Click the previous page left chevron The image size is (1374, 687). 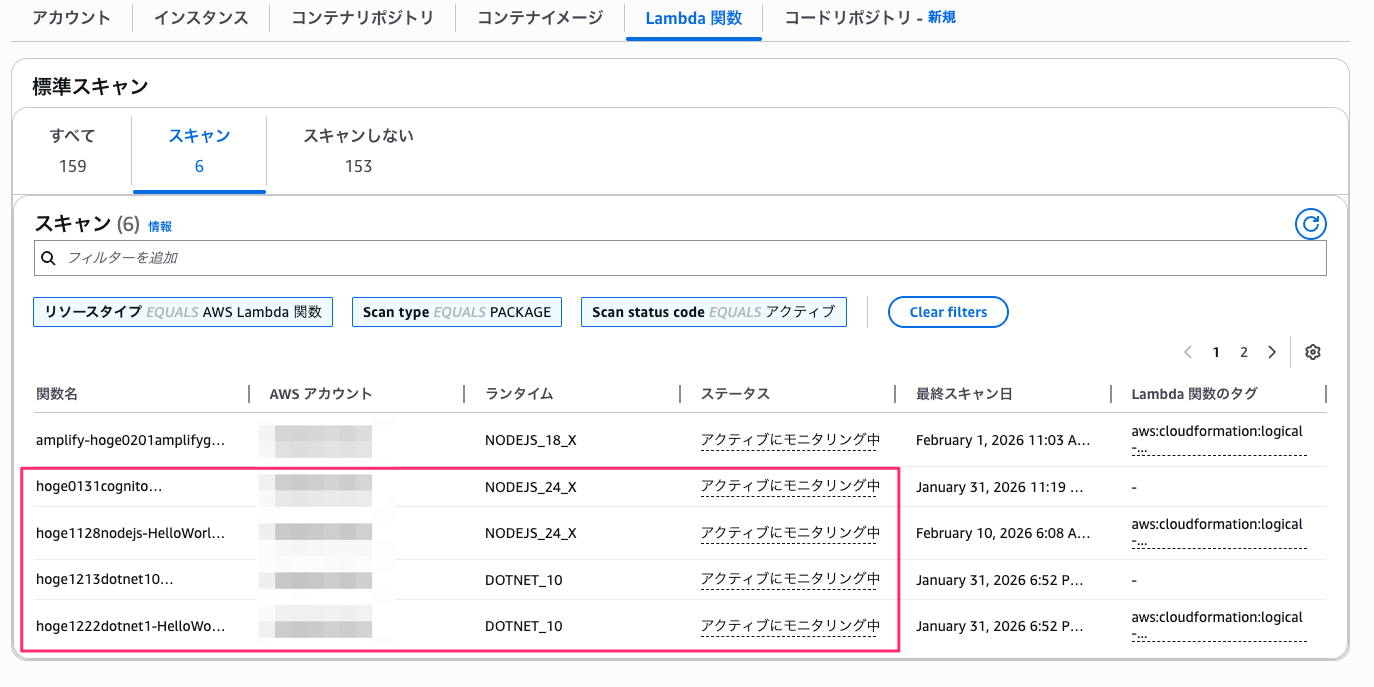point(1188,352)
